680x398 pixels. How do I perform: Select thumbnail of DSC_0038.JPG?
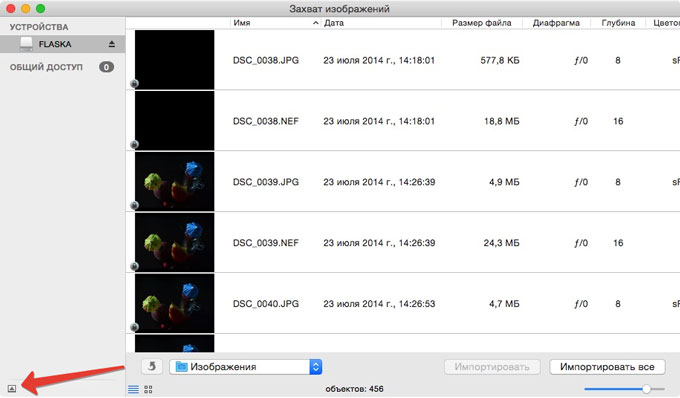point(174,59)
